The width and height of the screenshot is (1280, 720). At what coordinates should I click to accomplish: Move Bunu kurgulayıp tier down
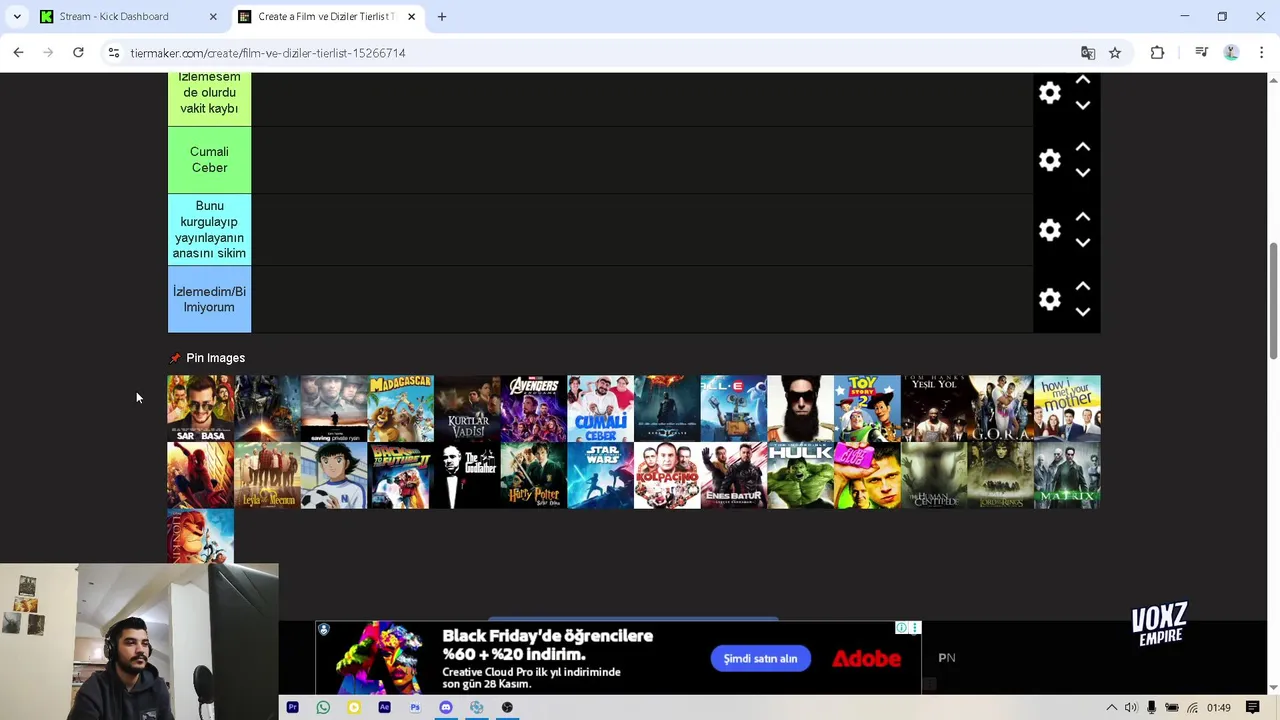coord(1082,242)
